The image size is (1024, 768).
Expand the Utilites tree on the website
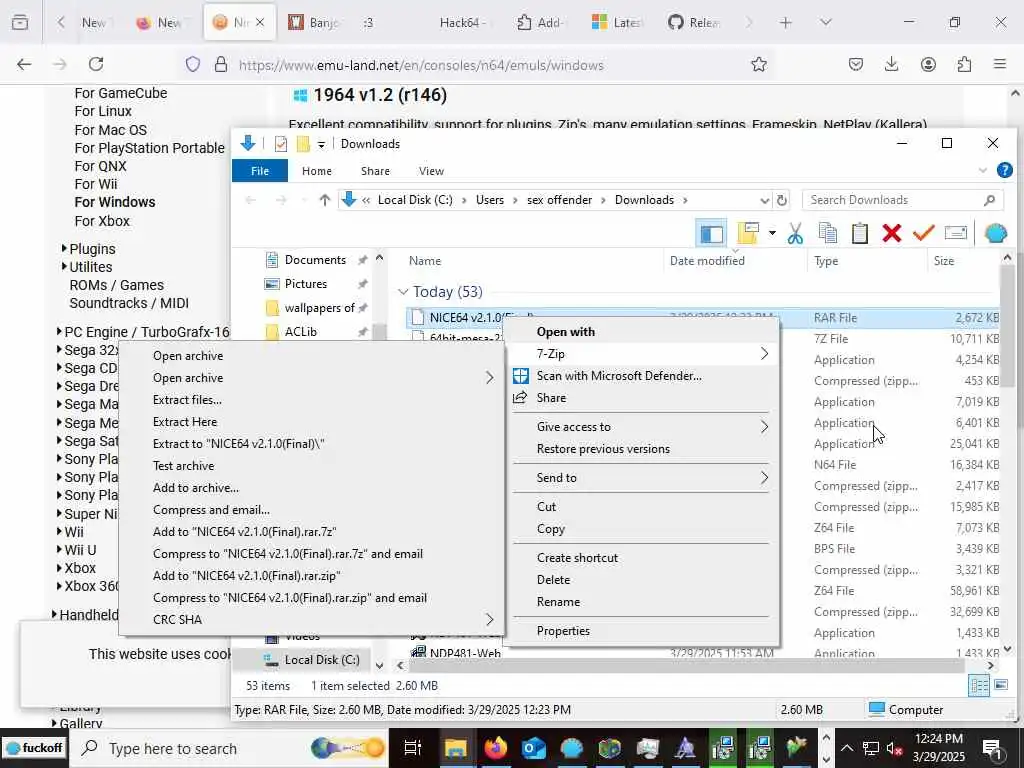click(64, 266)
